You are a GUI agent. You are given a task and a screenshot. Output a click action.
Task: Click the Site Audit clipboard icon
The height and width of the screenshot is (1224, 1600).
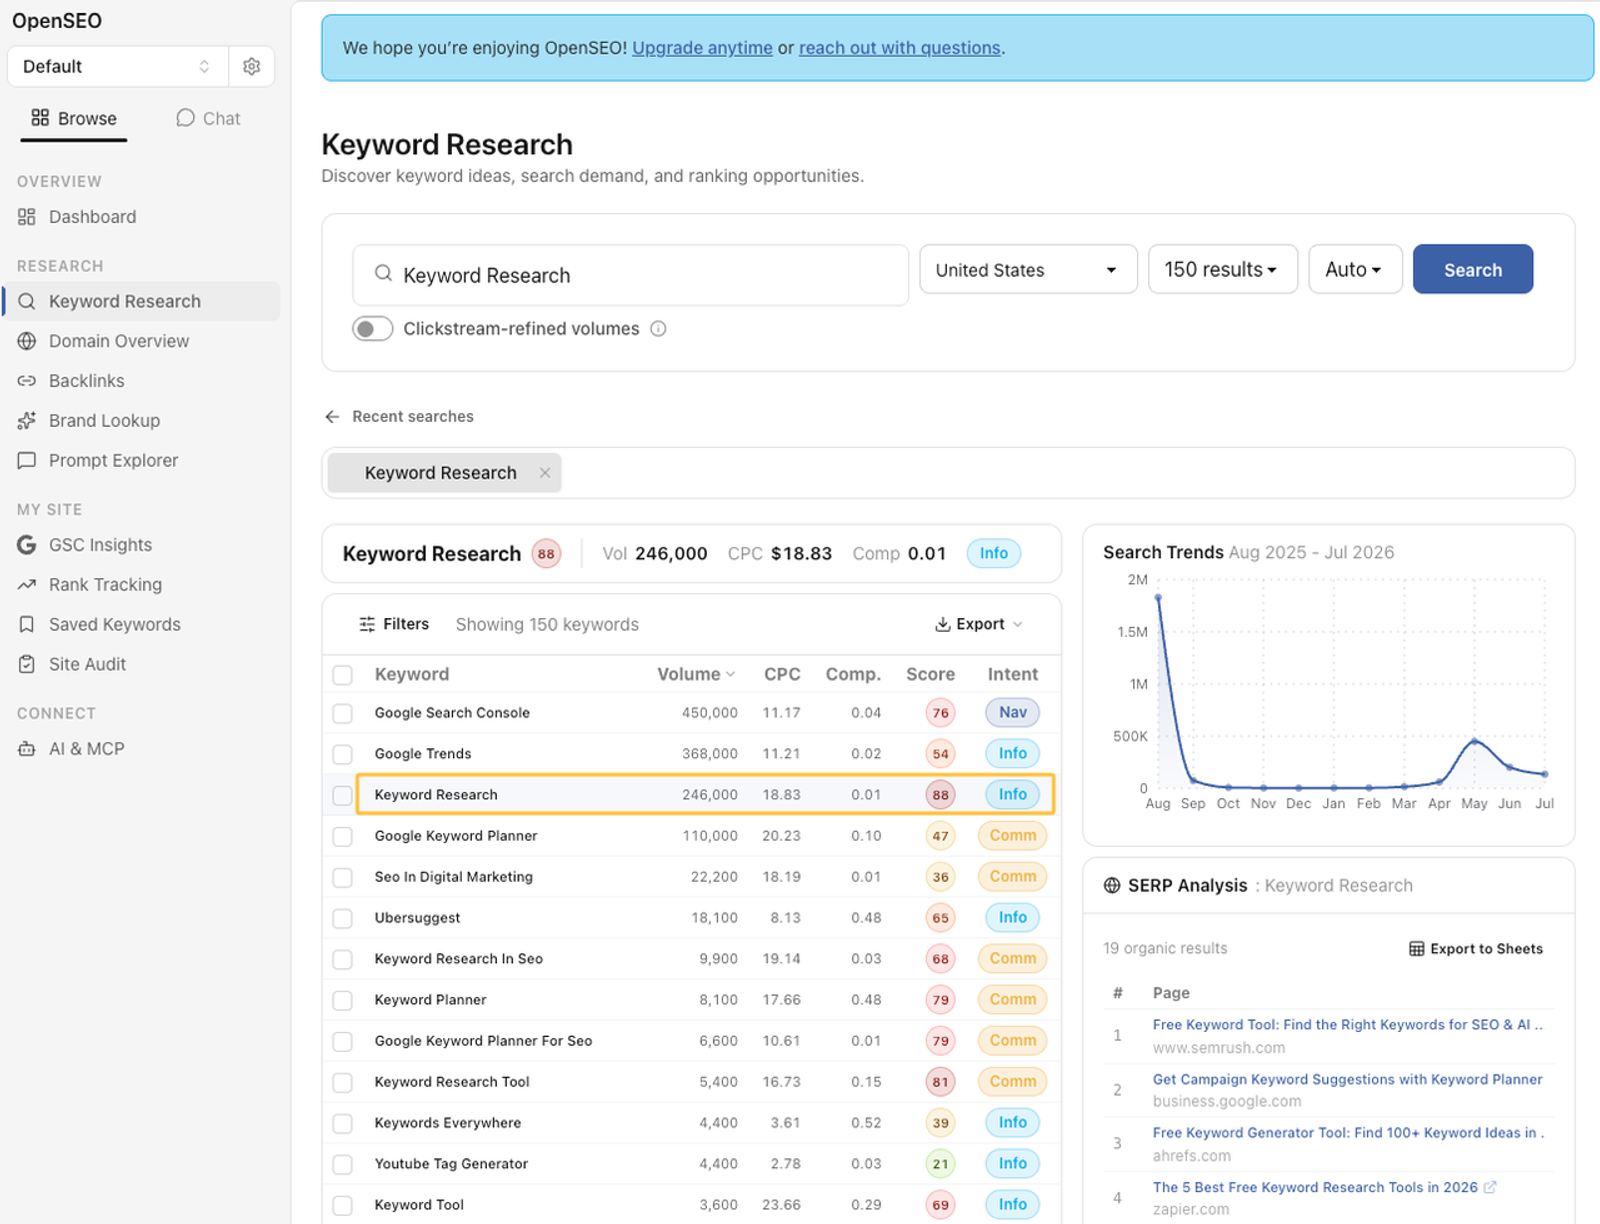[x=27, y=664]
